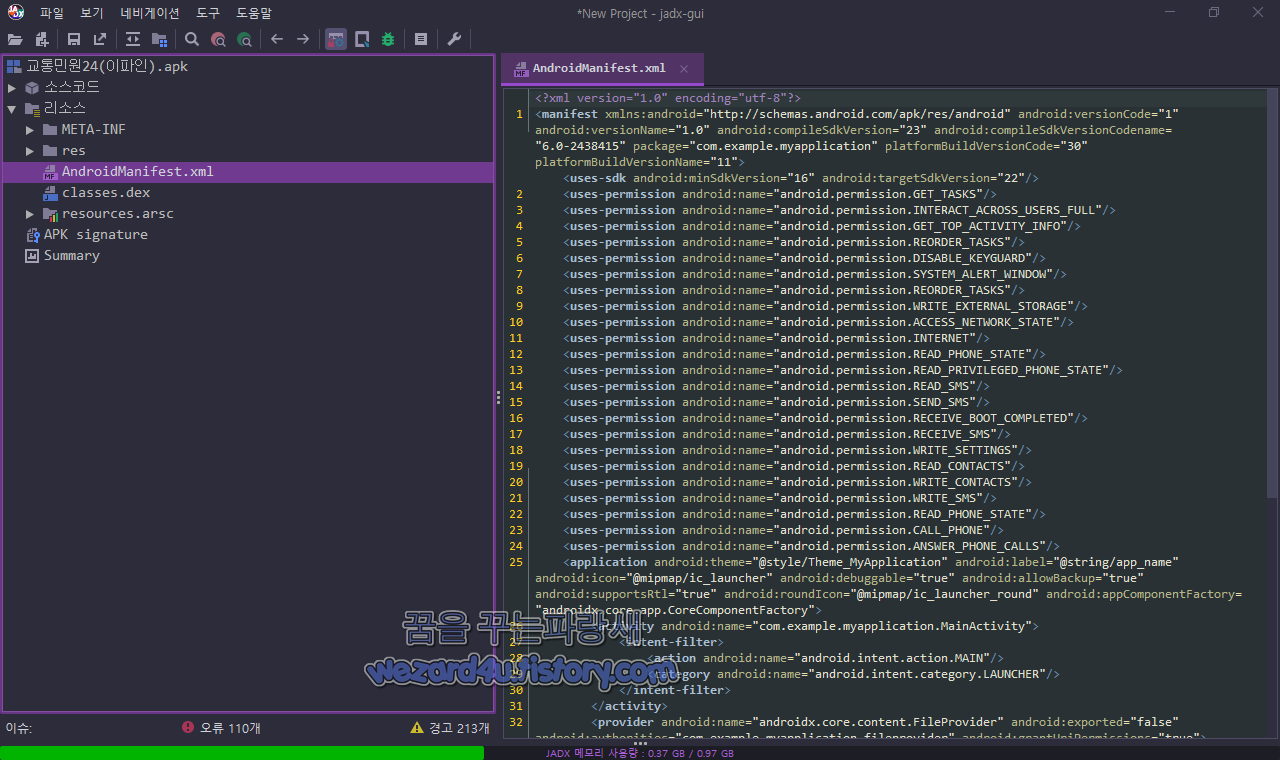
Task: Open the 도움말 menu
Action: 254,13
